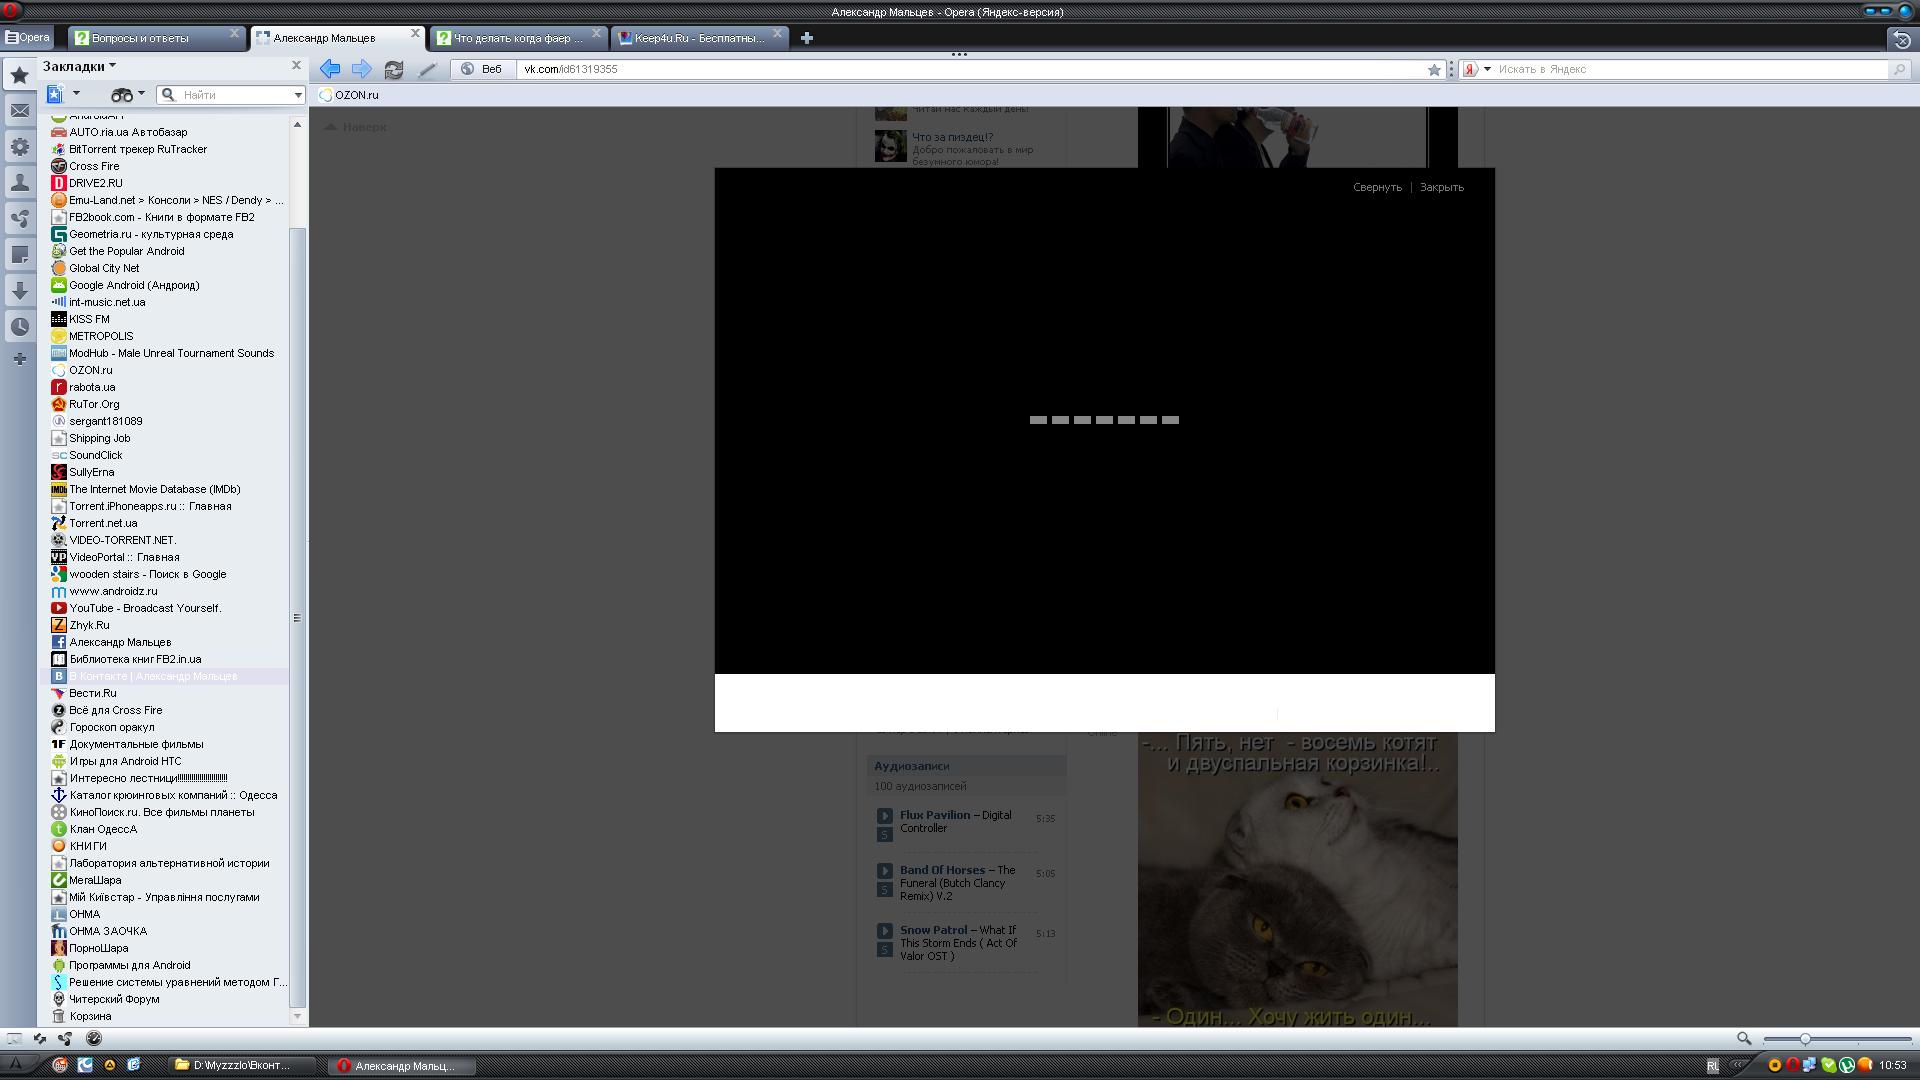Viewport: 1920px width, 1080px height.
Task: Open the History clock panel icon
Action: pyautogui.click(x=19, y=327)
